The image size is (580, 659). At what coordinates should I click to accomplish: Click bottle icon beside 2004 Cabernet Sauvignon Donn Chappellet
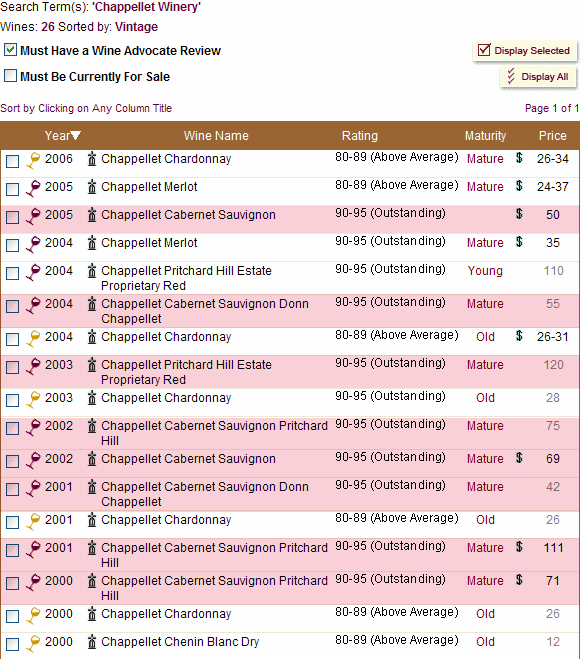tap(92, 304)
